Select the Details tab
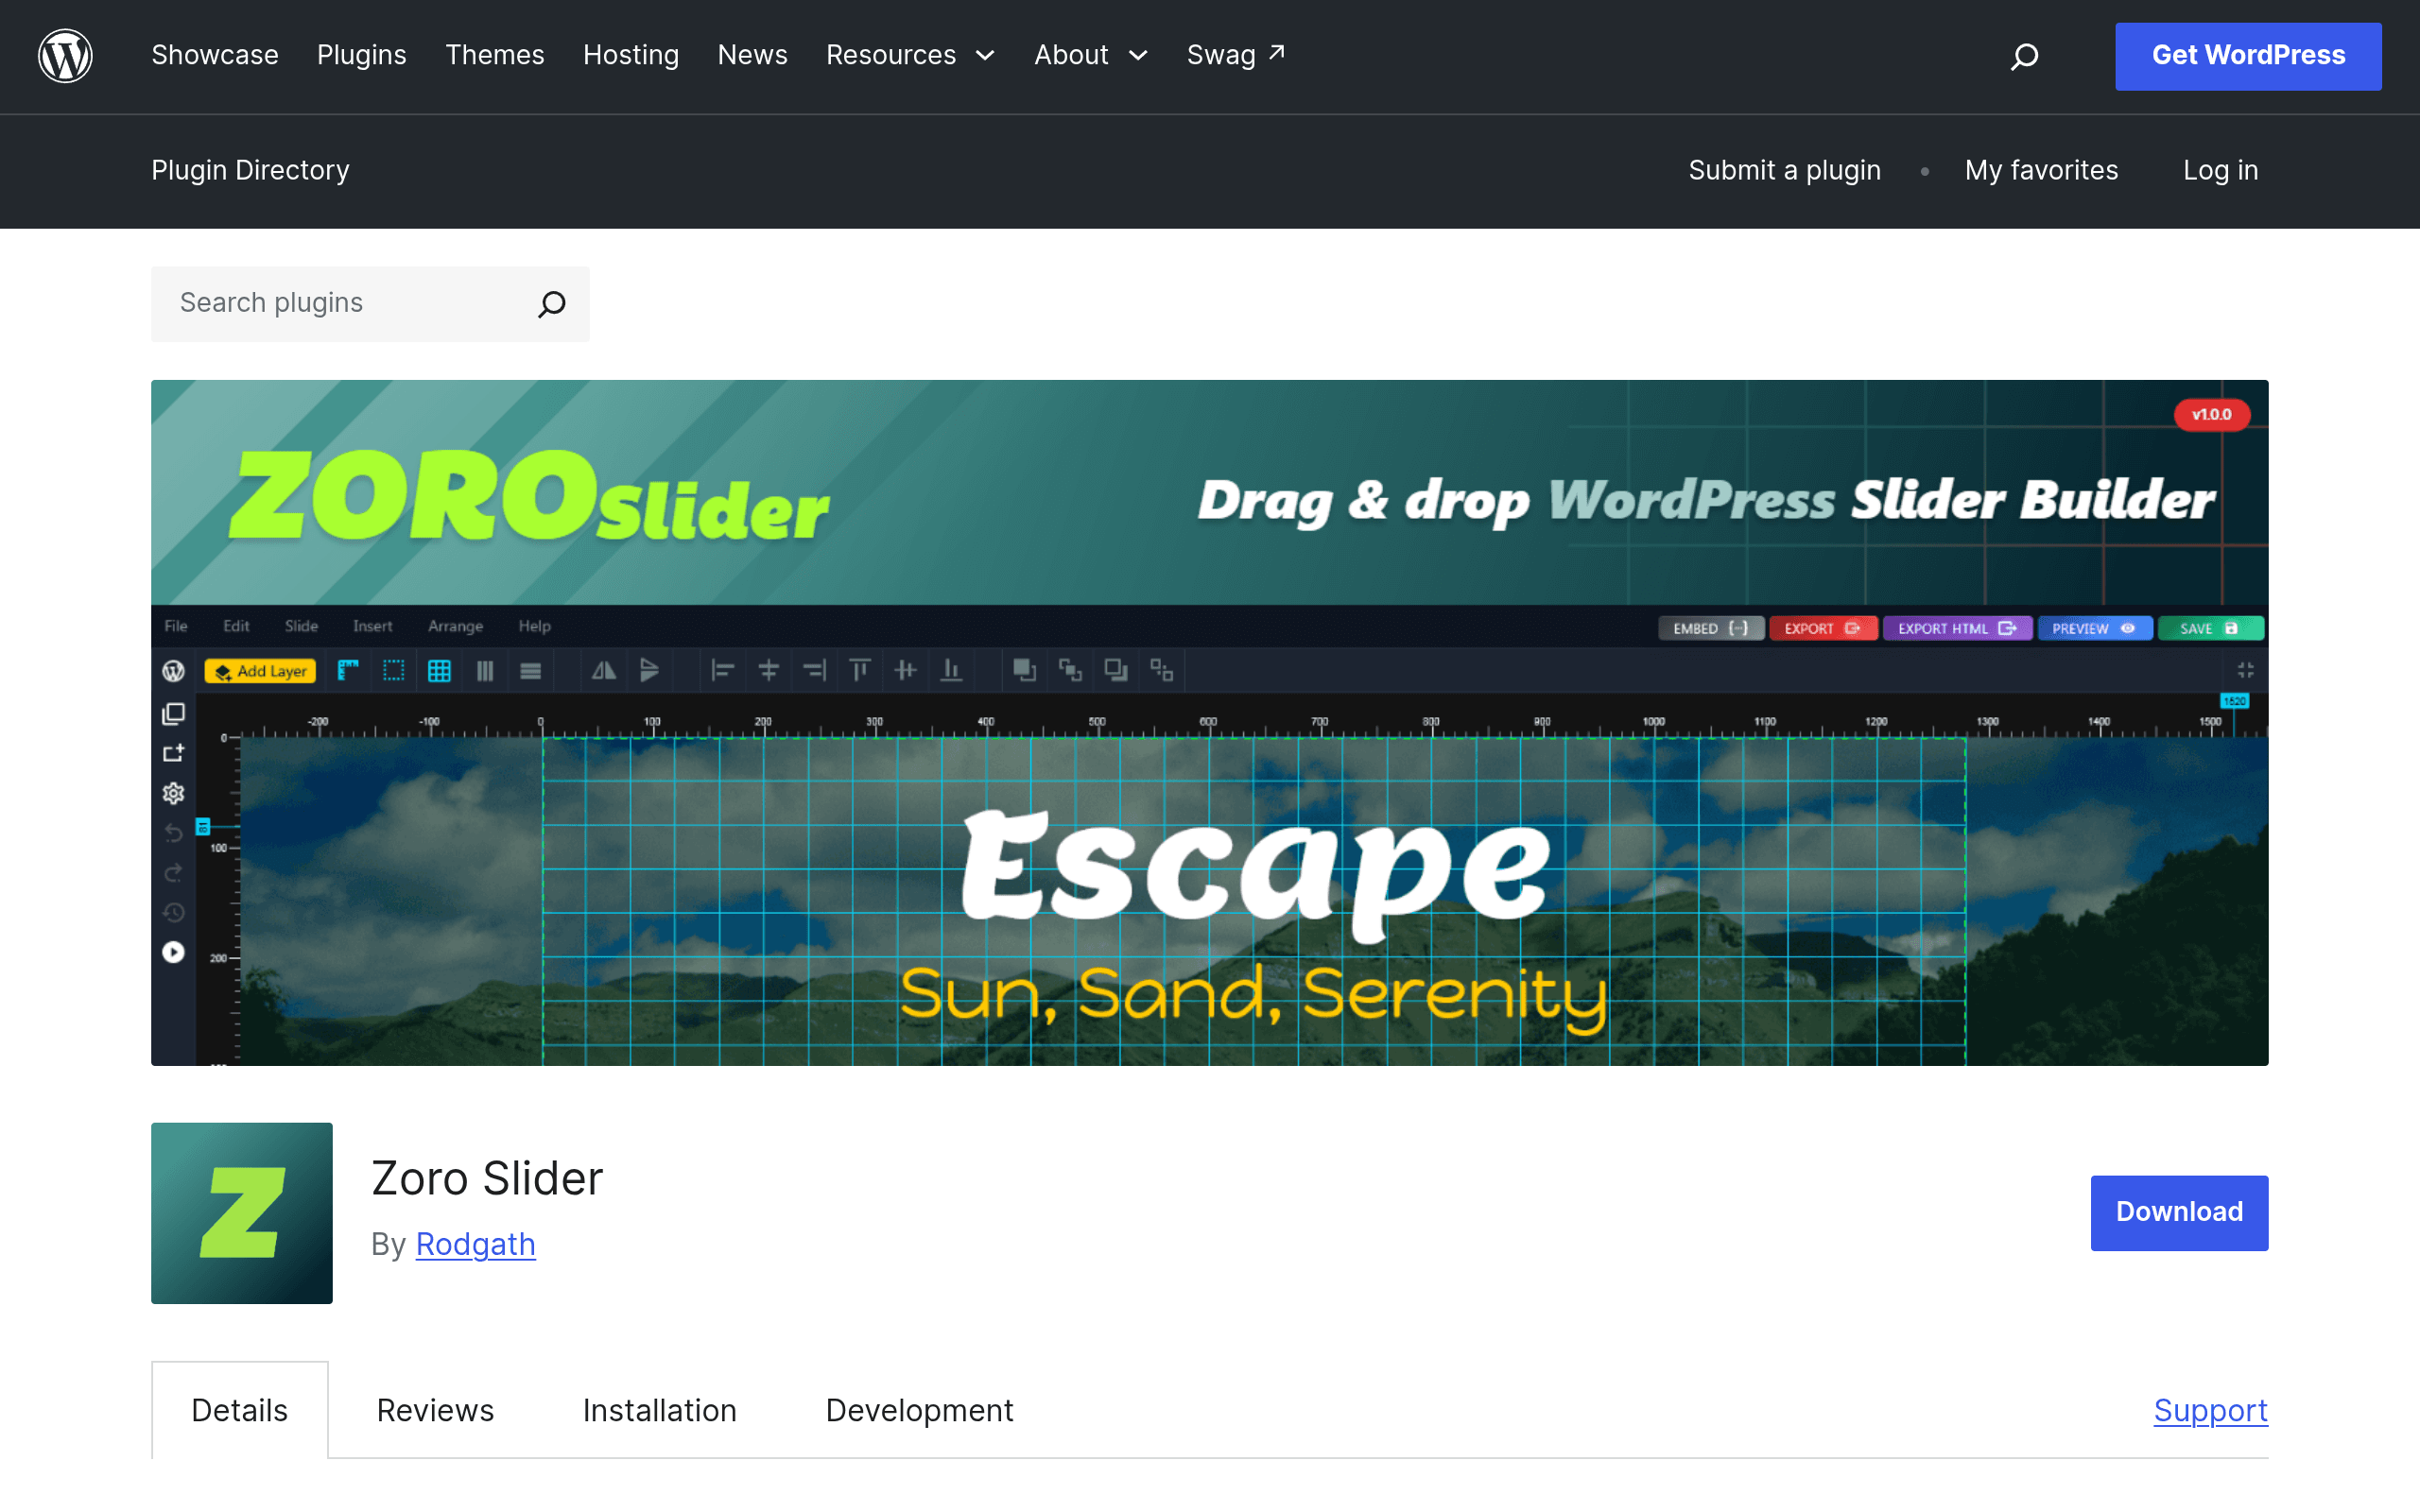This screenshot has width=2420, height=1512. tap(239, 1410)
